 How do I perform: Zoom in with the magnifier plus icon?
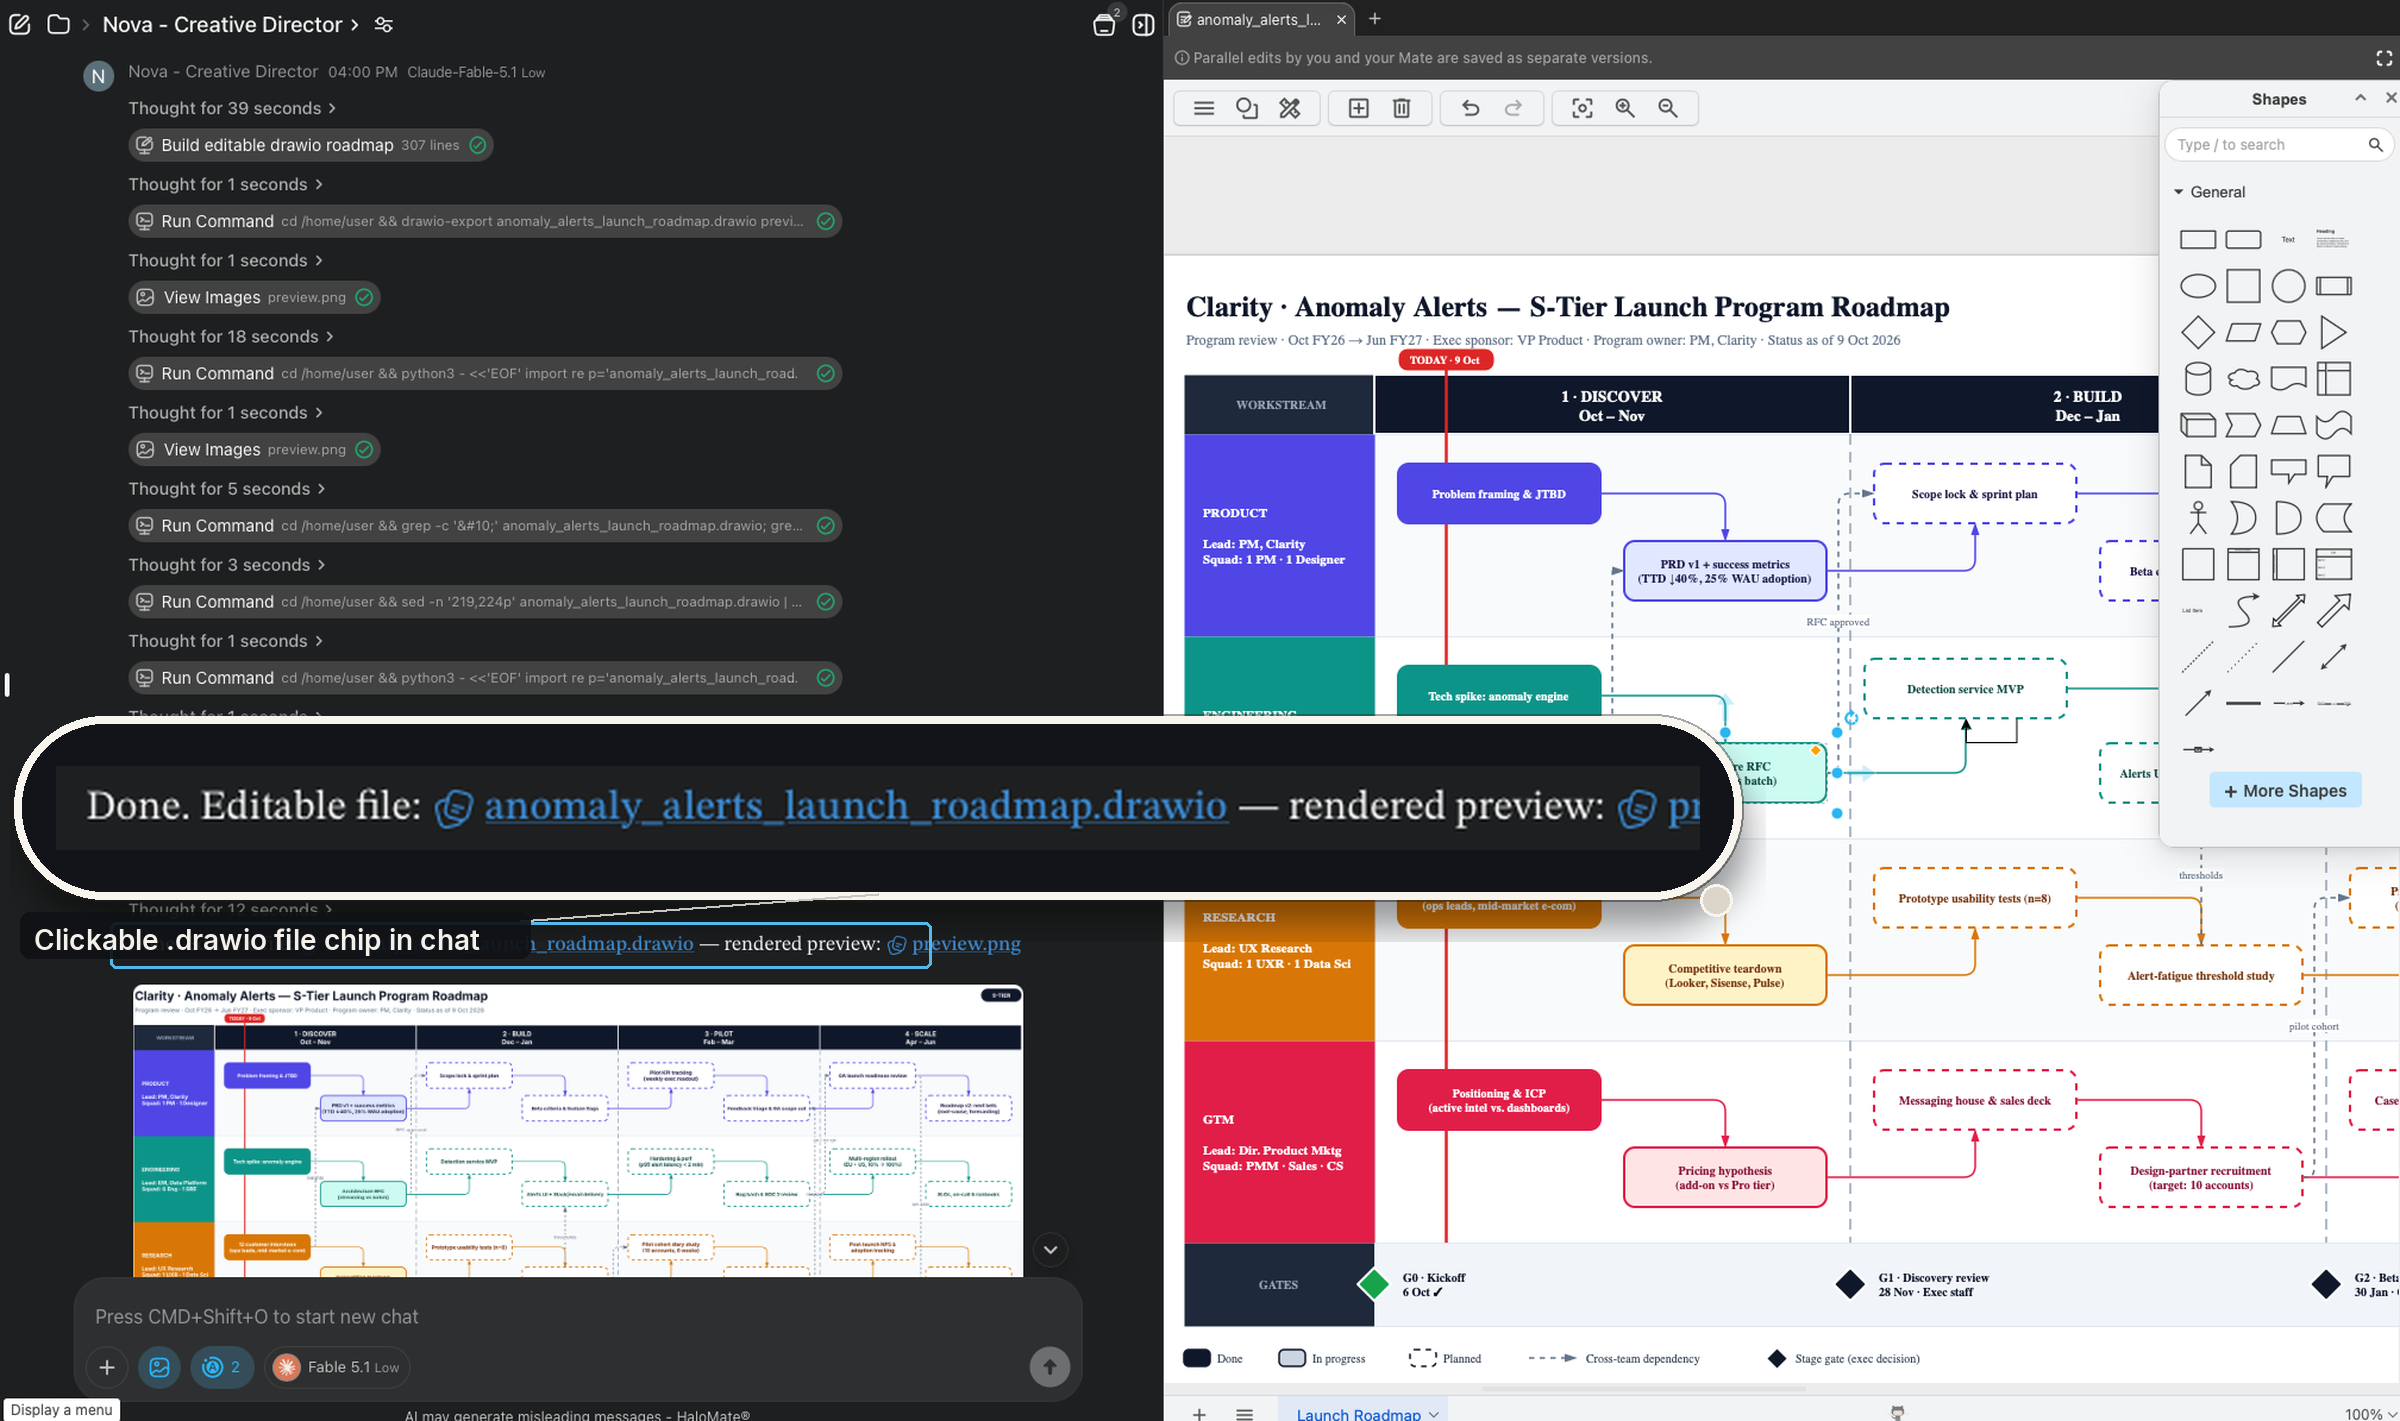1625,108
